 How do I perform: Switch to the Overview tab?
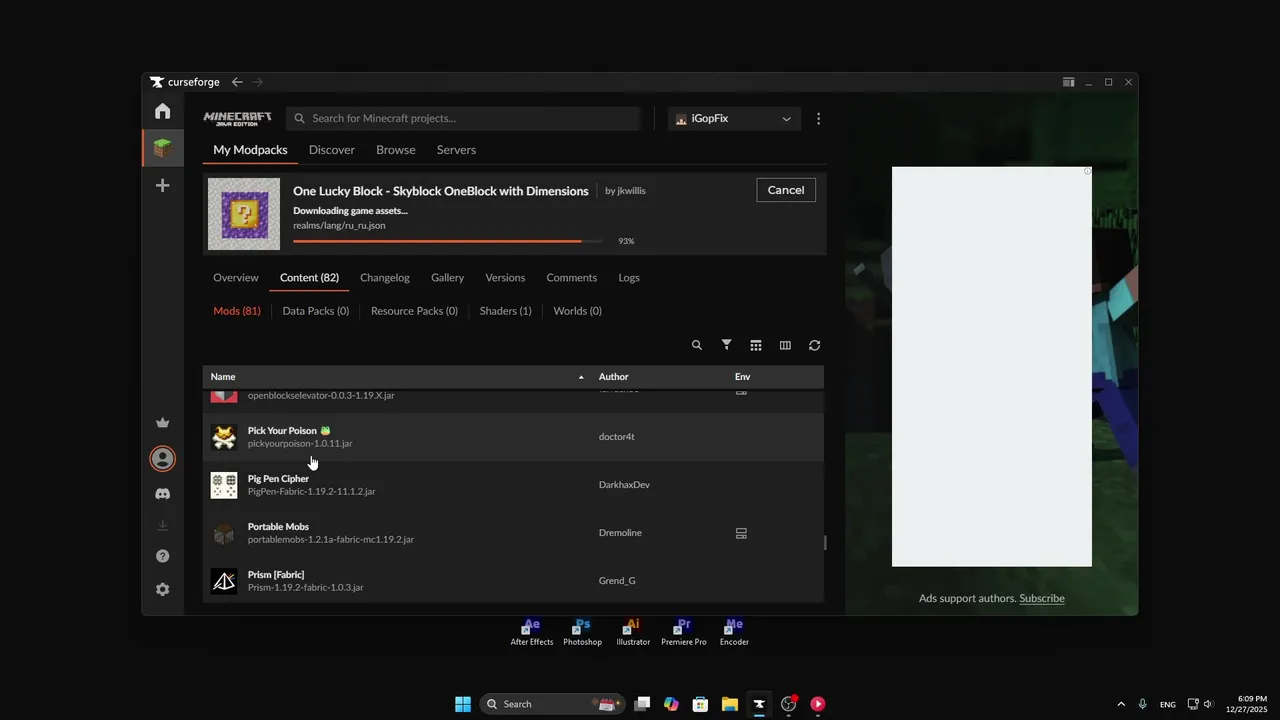[236, 278]
